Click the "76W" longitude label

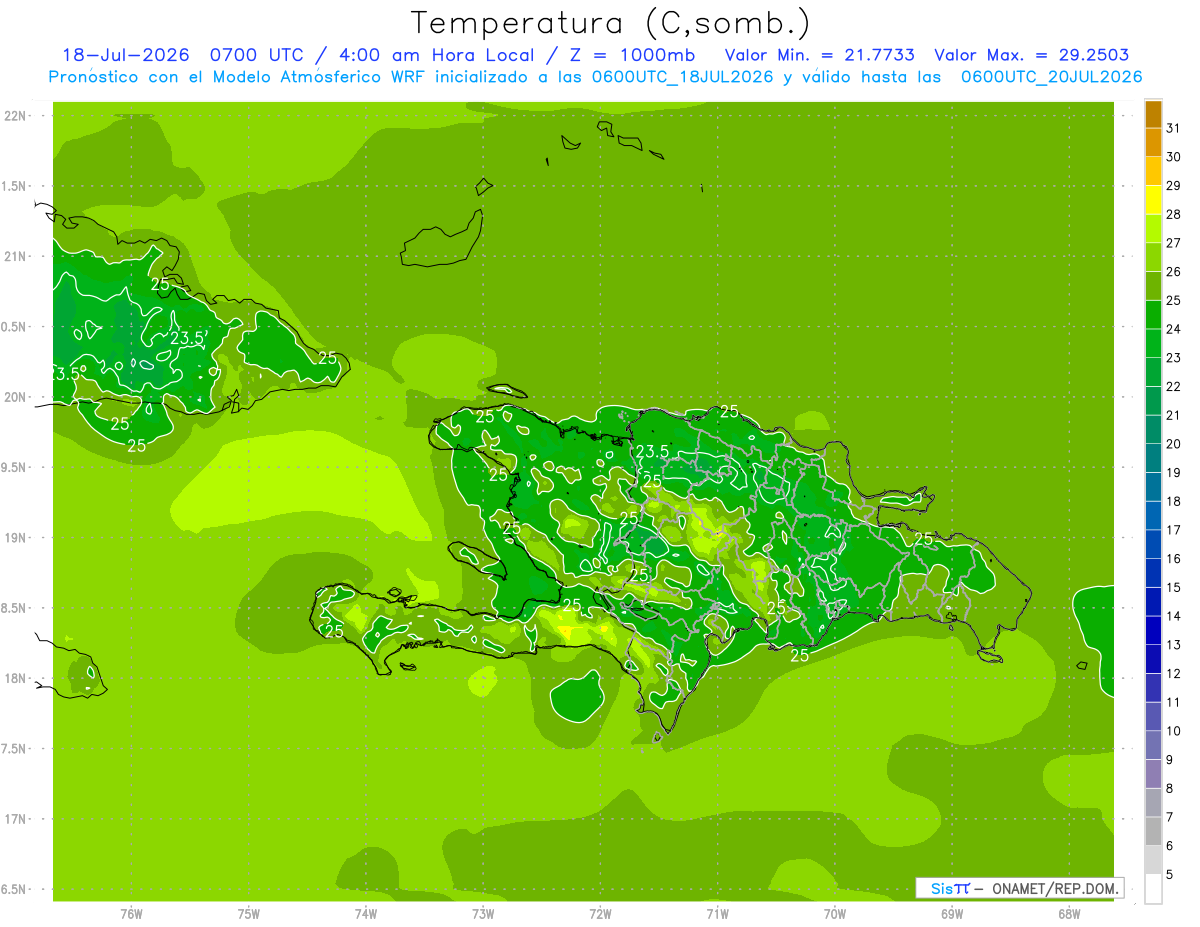click(x=131, y=913)
